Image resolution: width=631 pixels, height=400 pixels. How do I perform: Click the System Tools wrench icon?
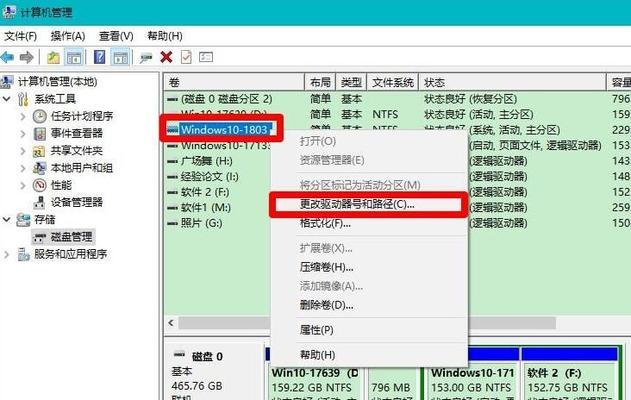[x=23, y=99]
